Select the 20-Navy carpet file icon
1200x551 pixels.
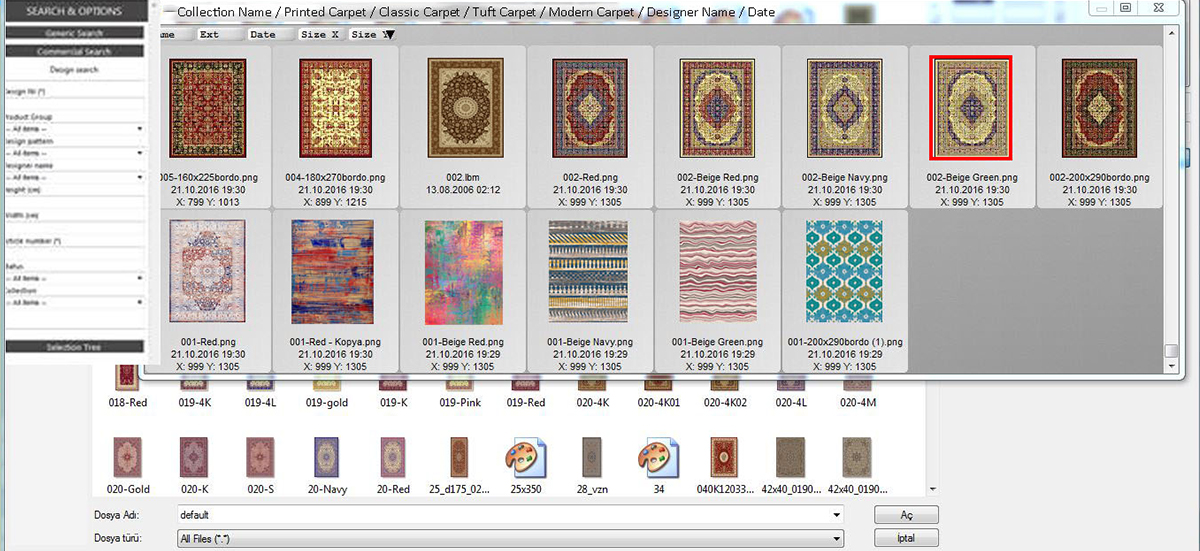326,458
